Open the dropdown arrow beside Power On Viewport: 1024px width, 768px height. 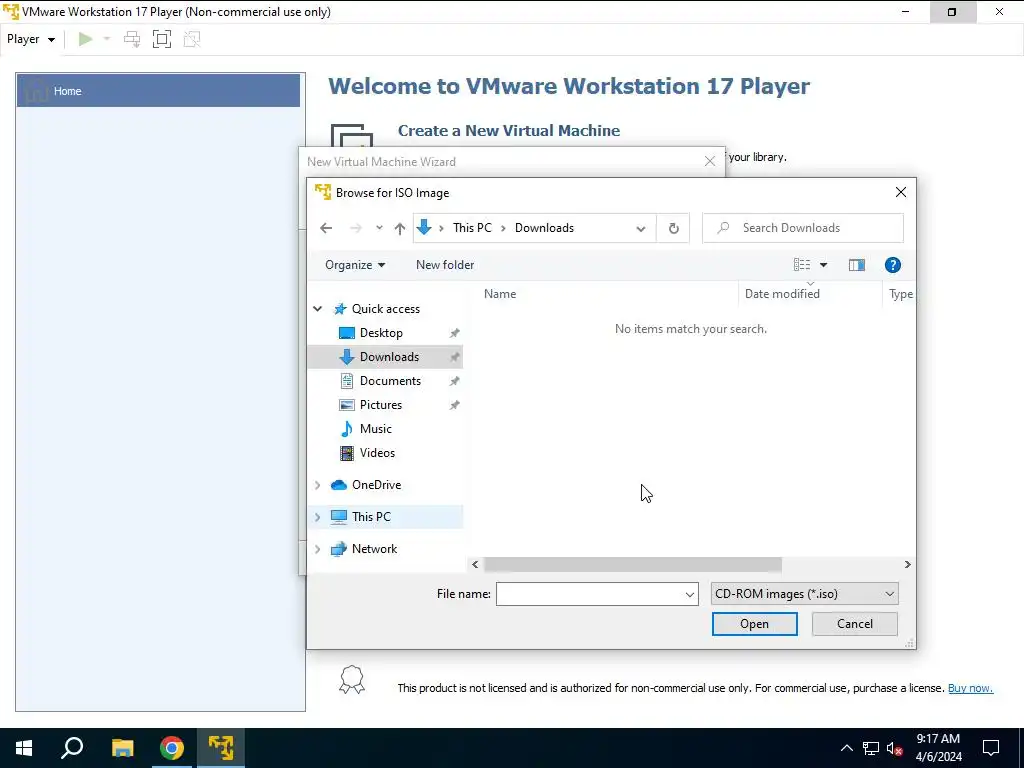(x=106, y=39)
